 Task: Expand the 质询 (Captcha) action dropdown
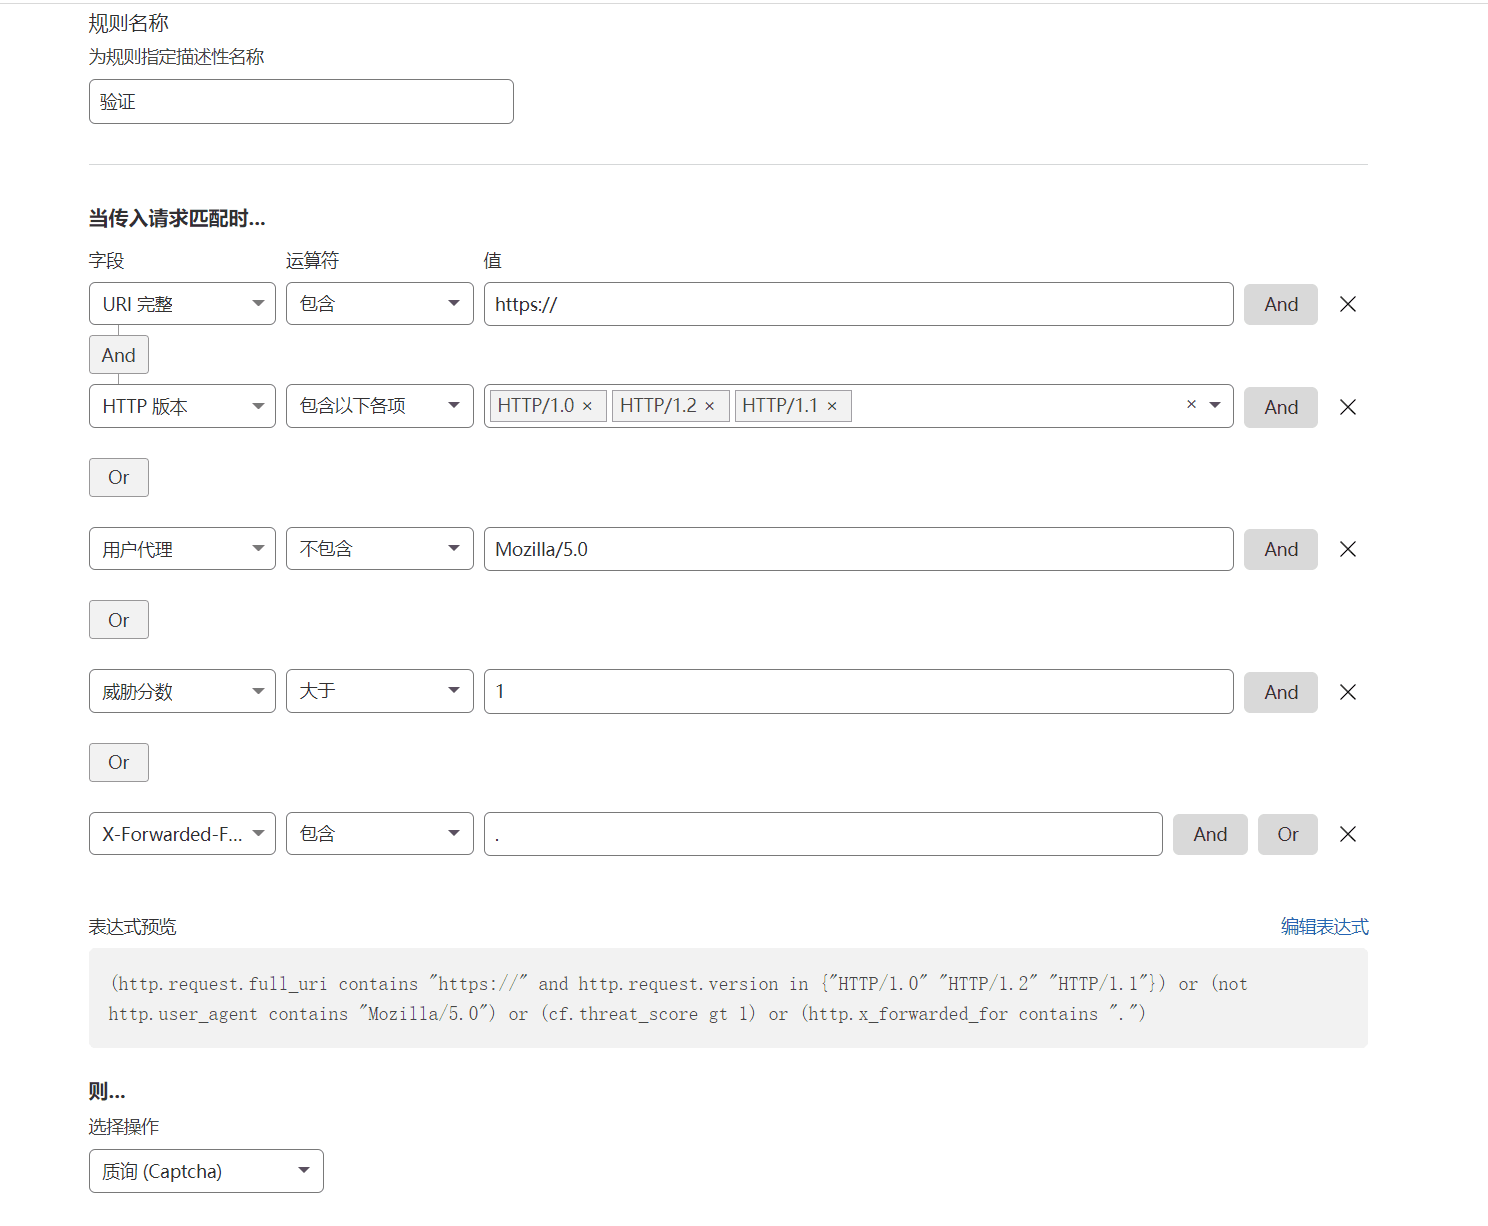coord(206,1171)
